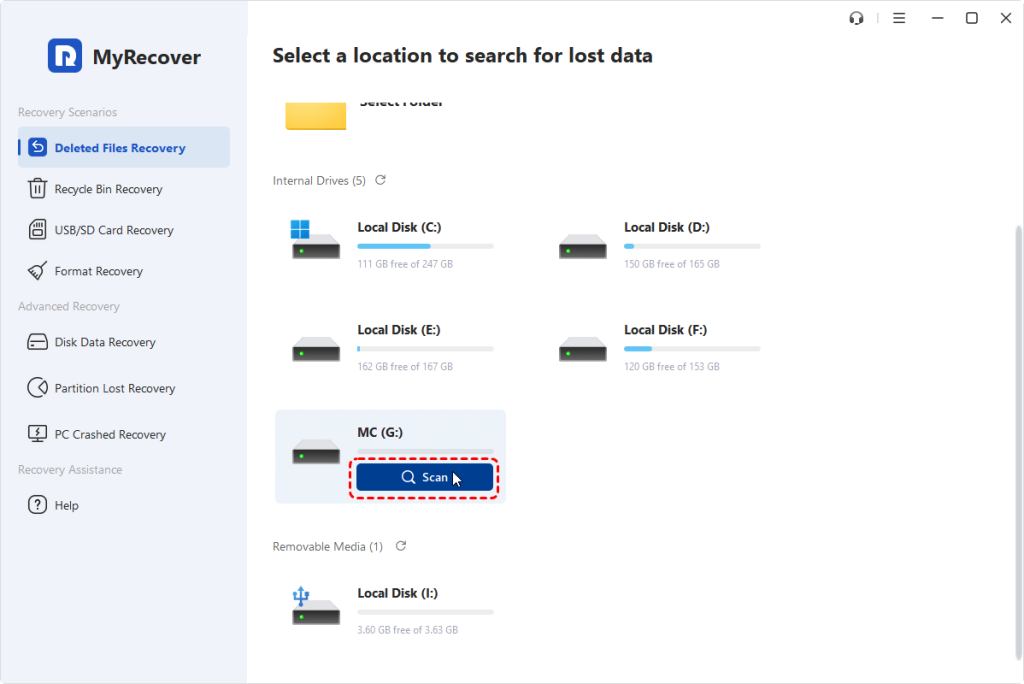Open Deleted Files Recovery scenario
The height and width of the screenshot is (684, 1024).
(124, 148)
